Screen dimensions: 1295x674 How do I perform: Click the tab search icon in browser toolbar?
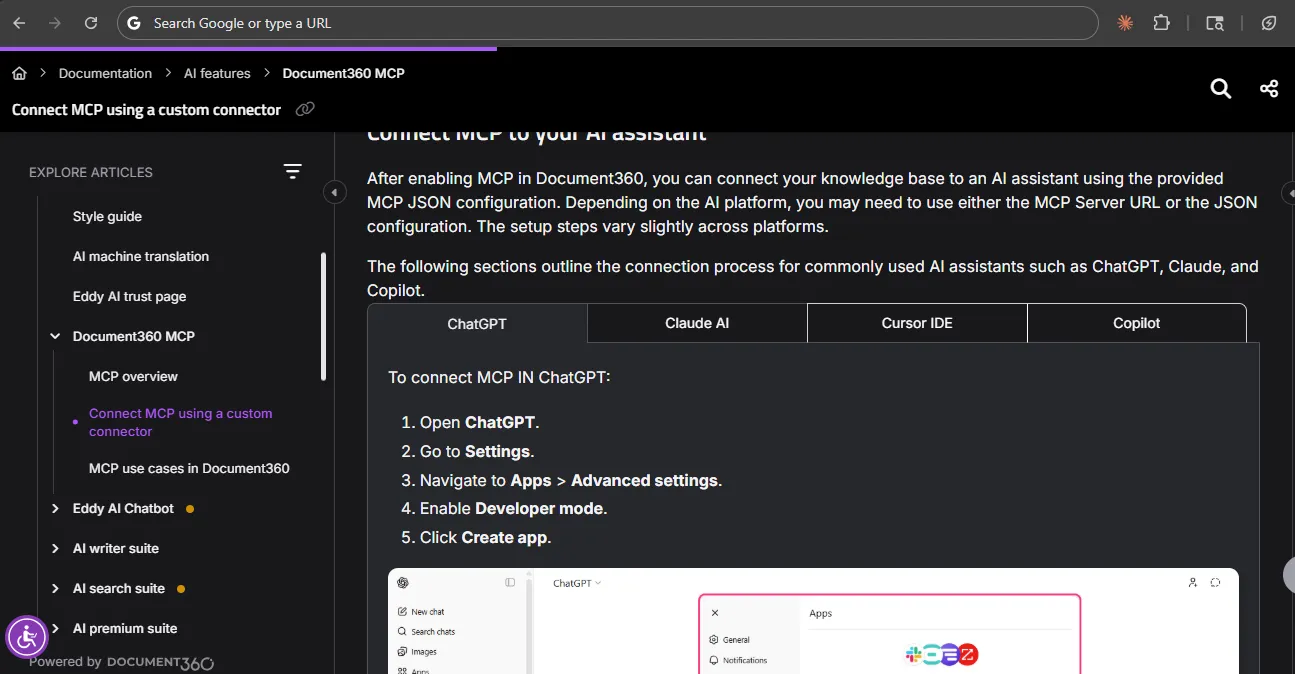point(1215,23)
